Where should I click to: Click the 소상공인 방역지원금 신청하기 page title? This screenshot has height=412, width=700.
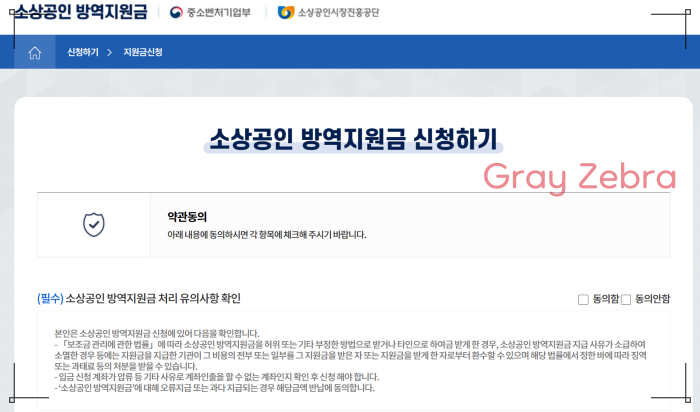[x=353, y=139]
